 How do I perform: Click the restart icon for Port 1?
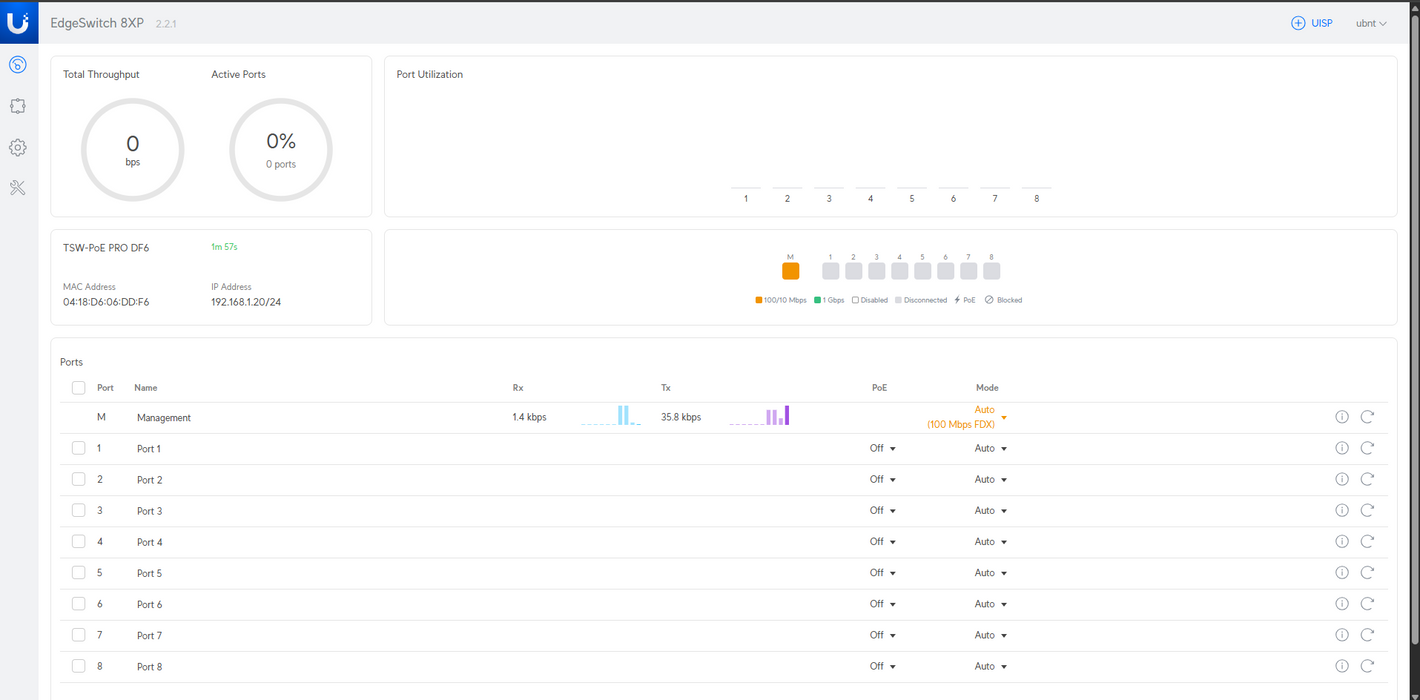click(1367, 448)
